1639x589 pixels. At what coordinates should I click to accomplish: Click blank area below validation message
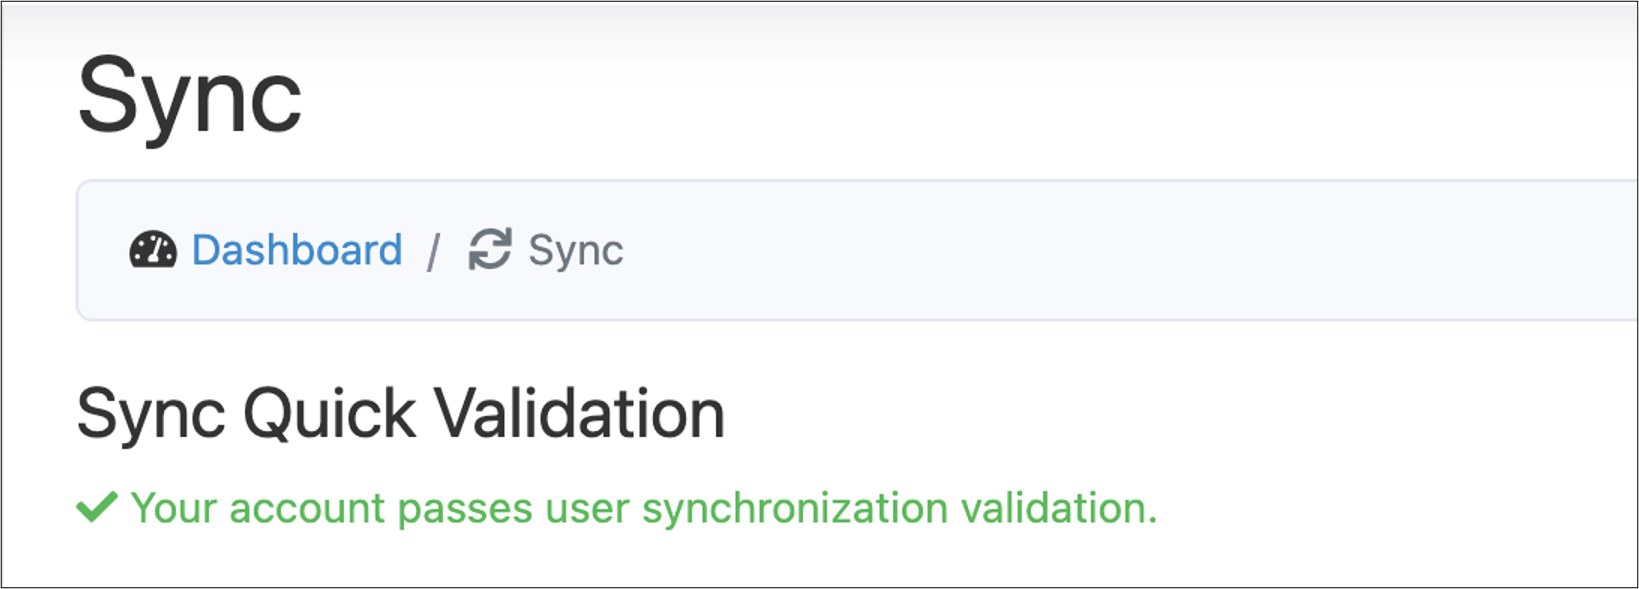tap(800, 560)
